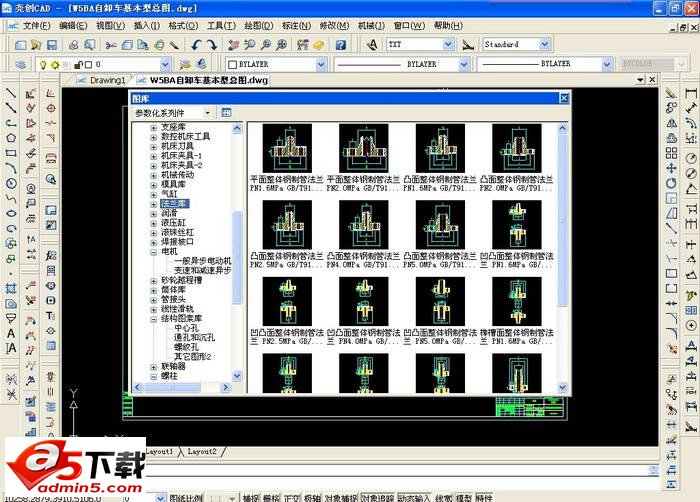Select 法兰库 in the library tree
This screenshot has height=502, width=700.
point(174,203)
